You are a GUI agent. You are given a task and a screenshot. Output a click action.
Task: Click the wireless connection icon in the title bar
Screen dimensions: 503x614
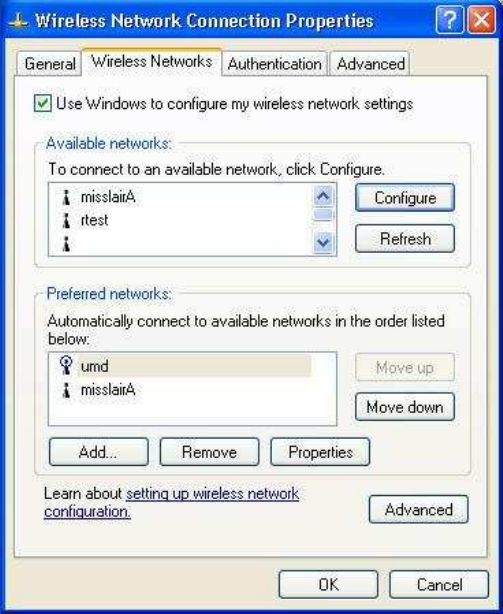pos(18,21)
